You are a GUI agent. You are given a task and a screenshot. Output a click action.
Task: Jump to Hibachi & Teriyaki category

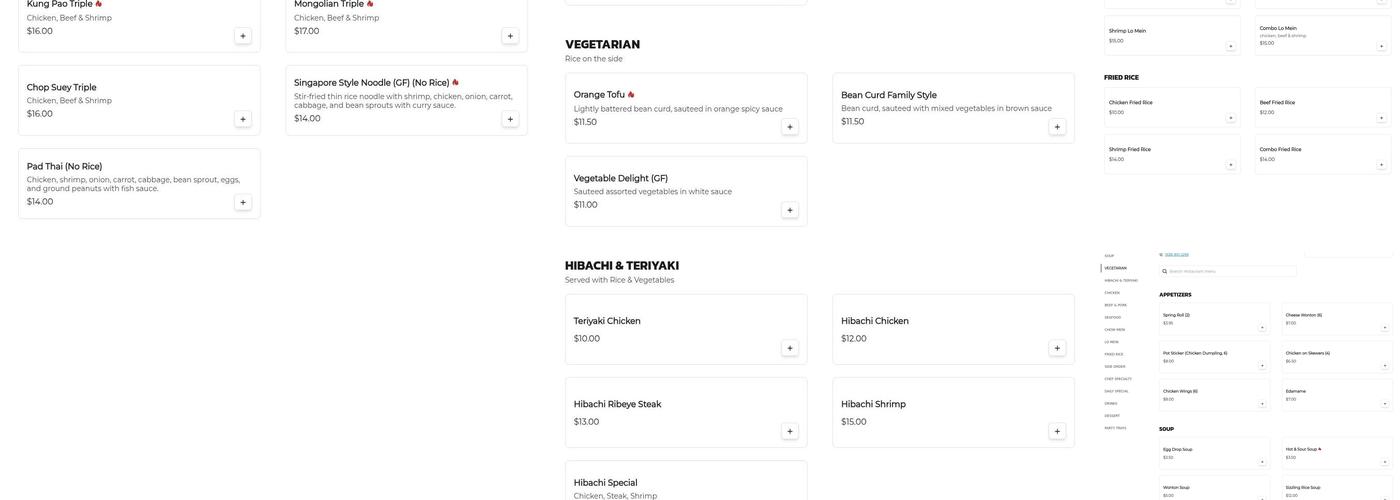[1121, 280]
